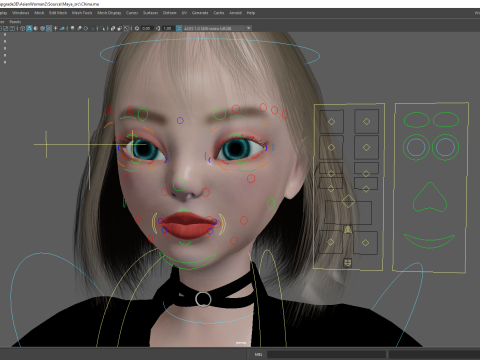
Task: Select green right eyebrow oval in face picker
Action: tap(446, 119)
